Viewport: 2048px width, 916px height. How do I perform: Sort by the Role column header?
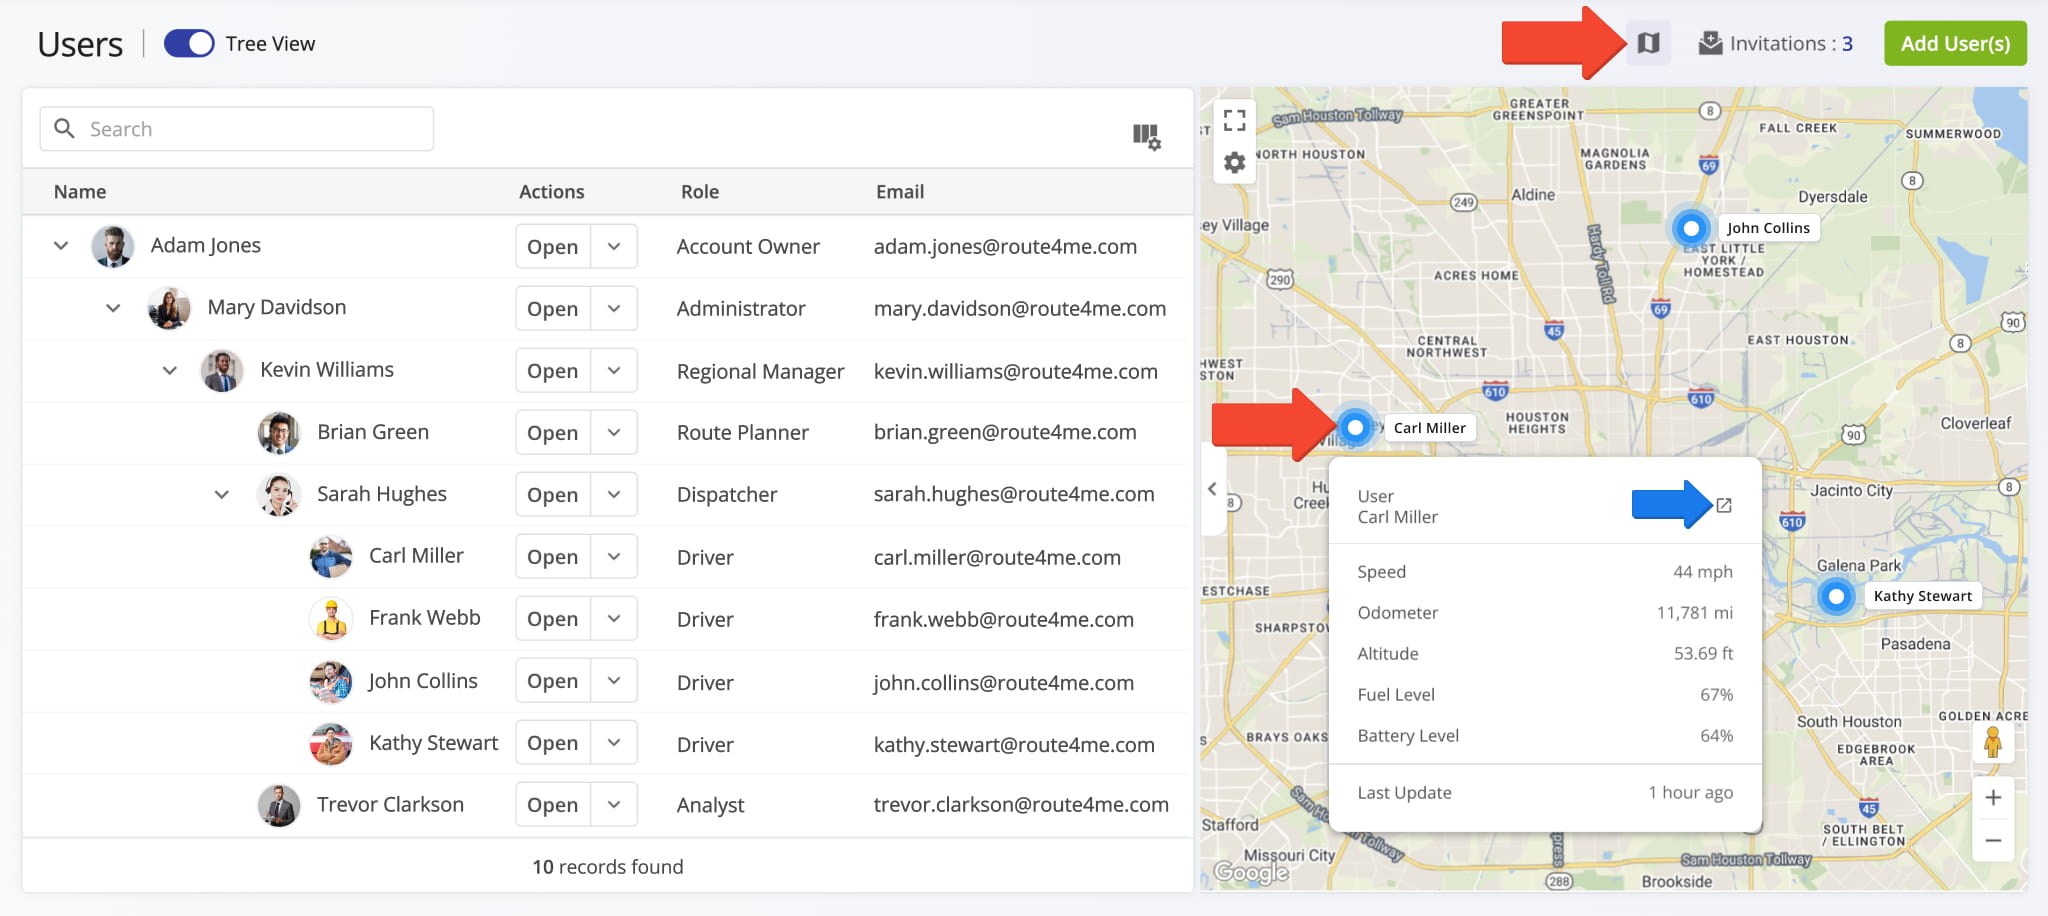pyautogui.click(x=700, y=191)
